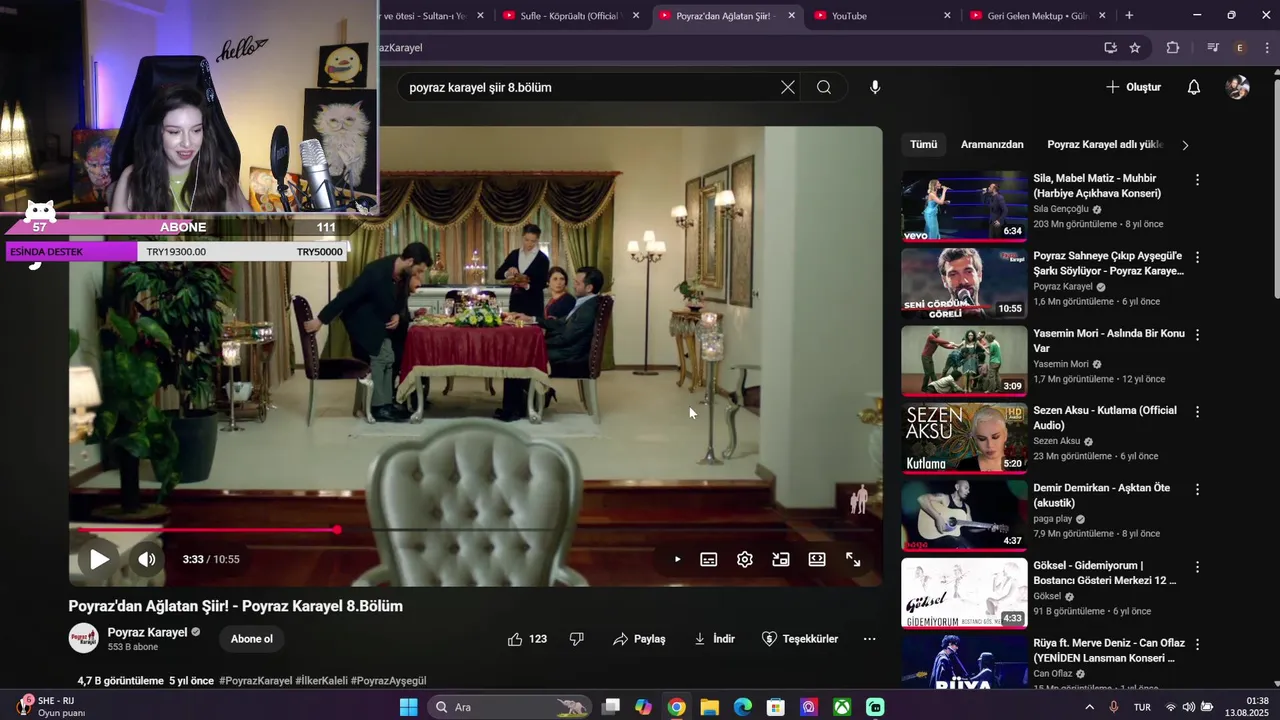The image size is (1280, 720).
Task: Open options menu for Rüya ft. Merve Deniz
Action: click(x=1197, y=644)
